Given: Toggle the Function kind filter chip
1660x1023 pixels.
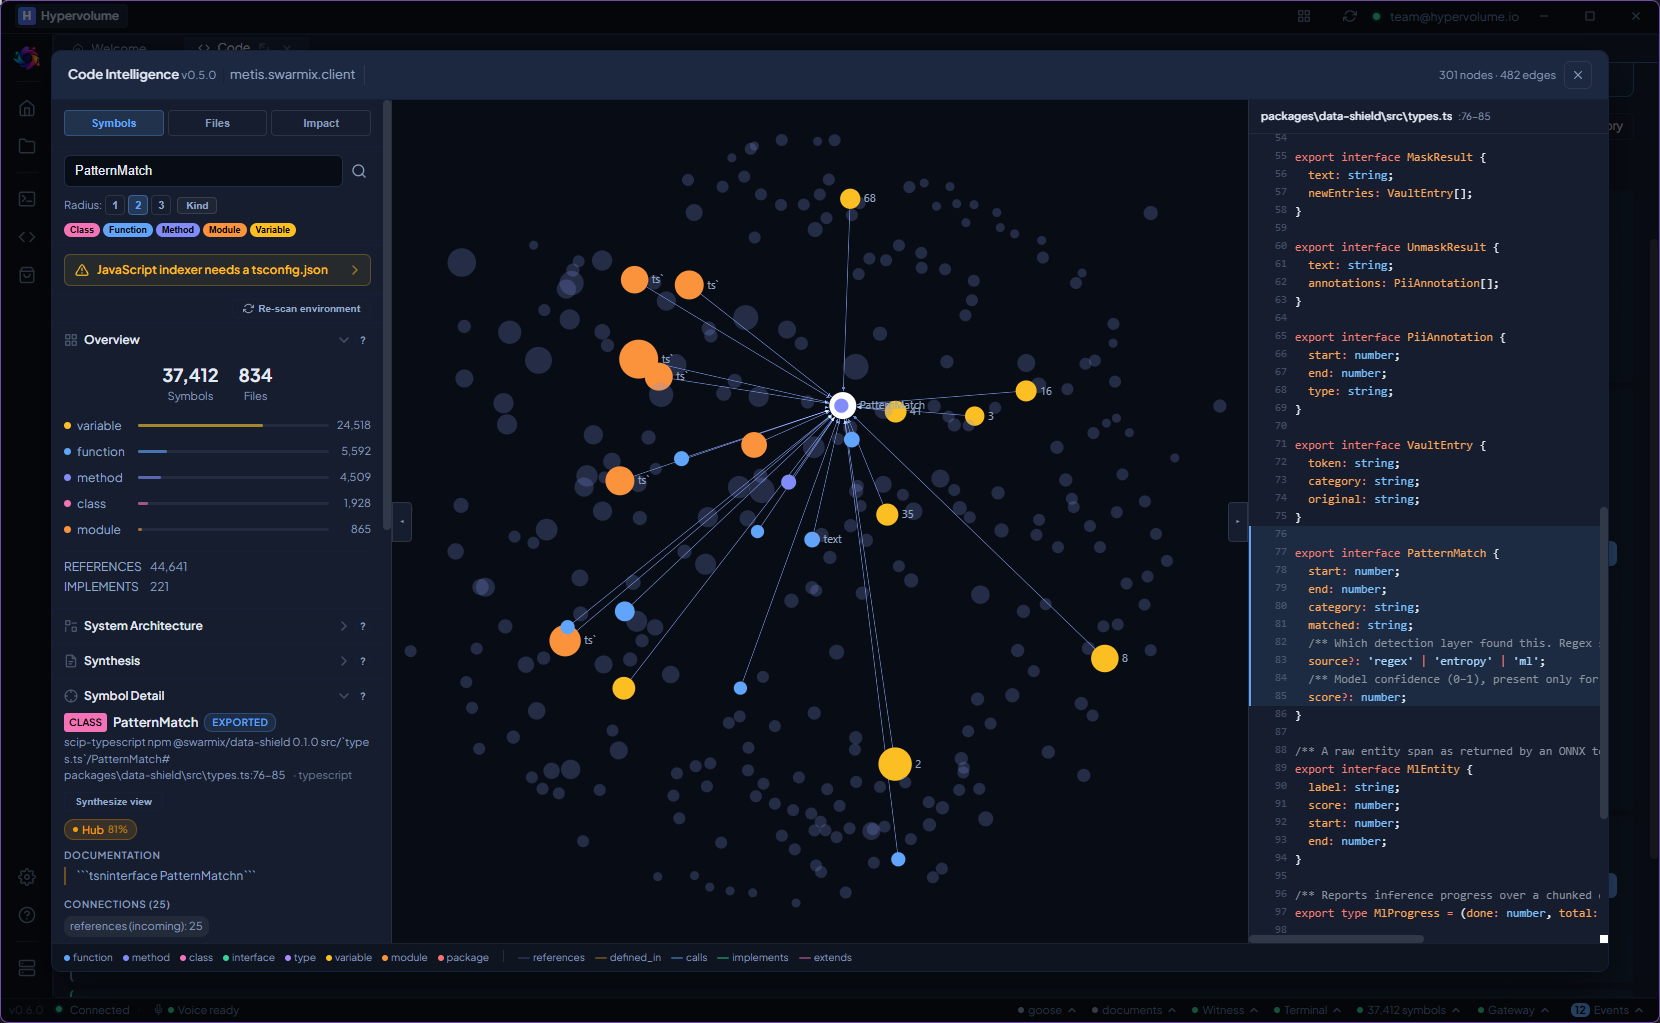Looking at the screenshot, I should [x=128, y=230].
